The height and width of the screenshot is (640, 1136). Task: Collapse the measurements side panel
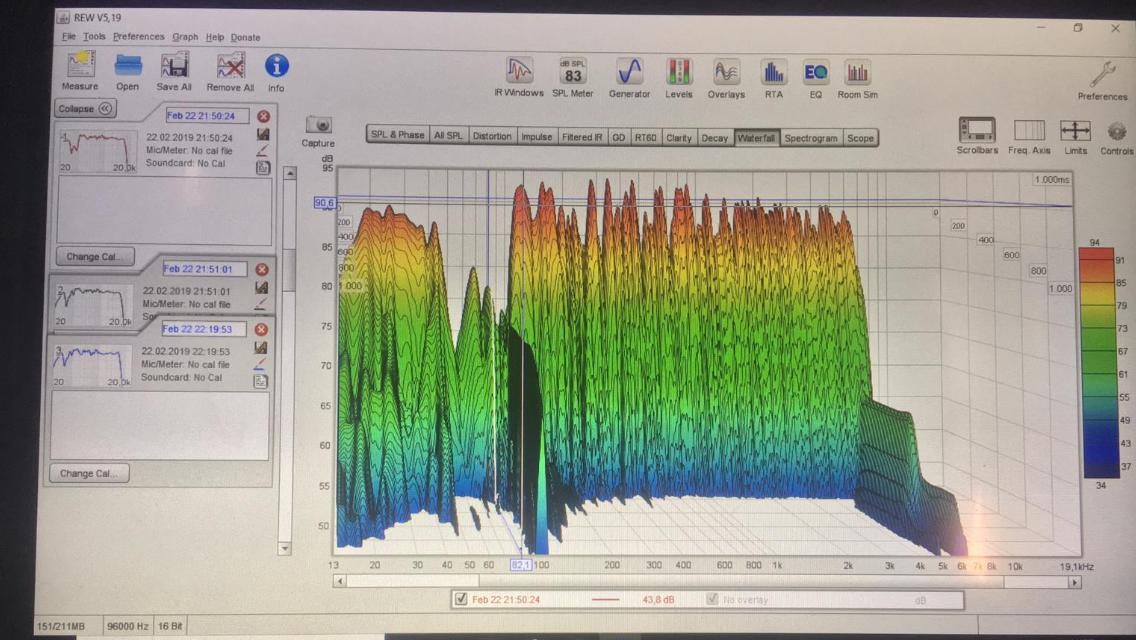click(85, 109)
